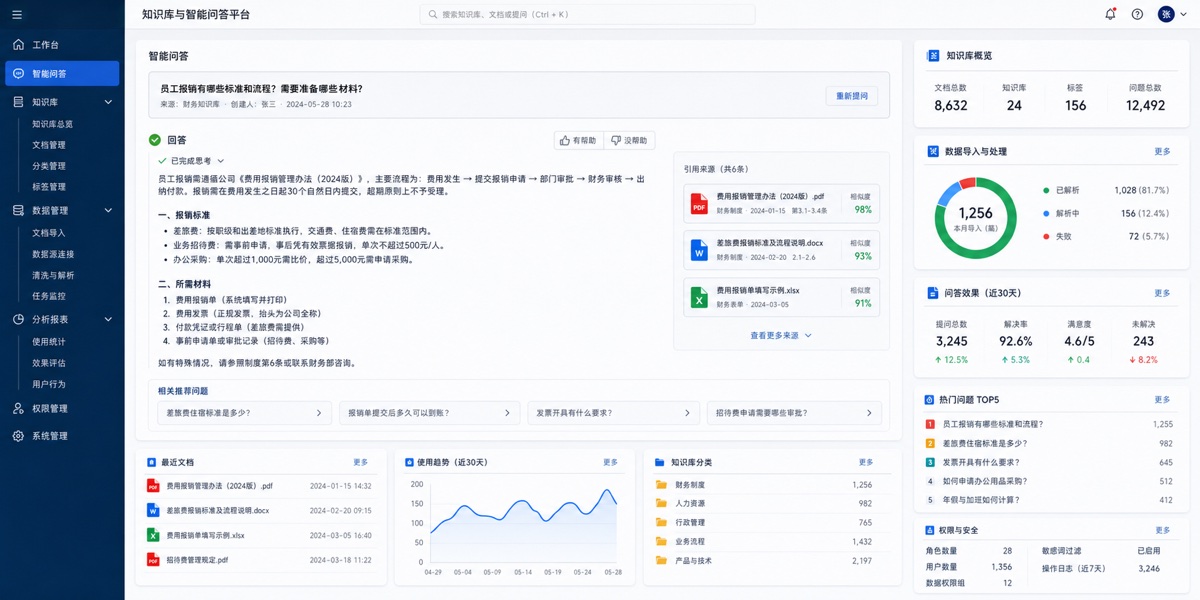Image resolution: width=1200 pixels, height=600 pixels.
Task: Click the 财务制度 folder icon
Action: click(x=661, y=485)
